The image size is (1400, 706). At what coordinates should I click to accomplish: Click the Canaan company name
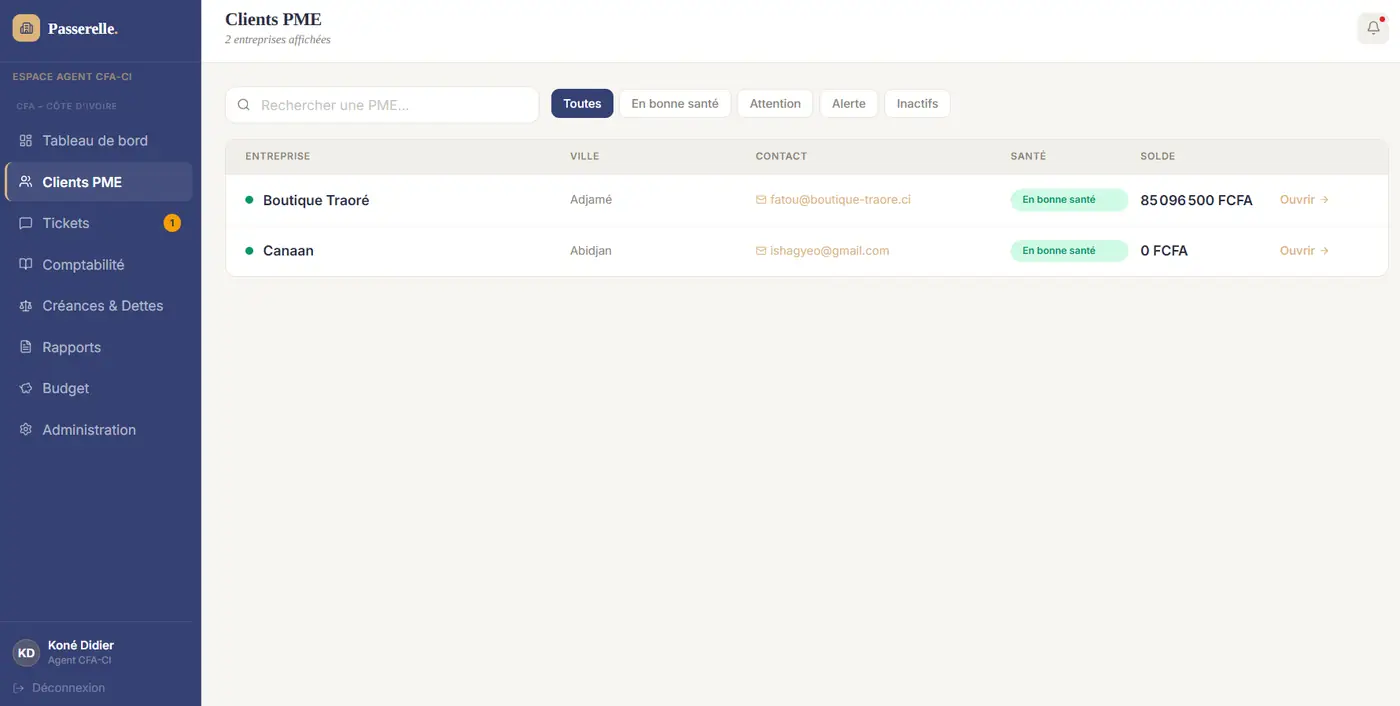coord(288,251)
